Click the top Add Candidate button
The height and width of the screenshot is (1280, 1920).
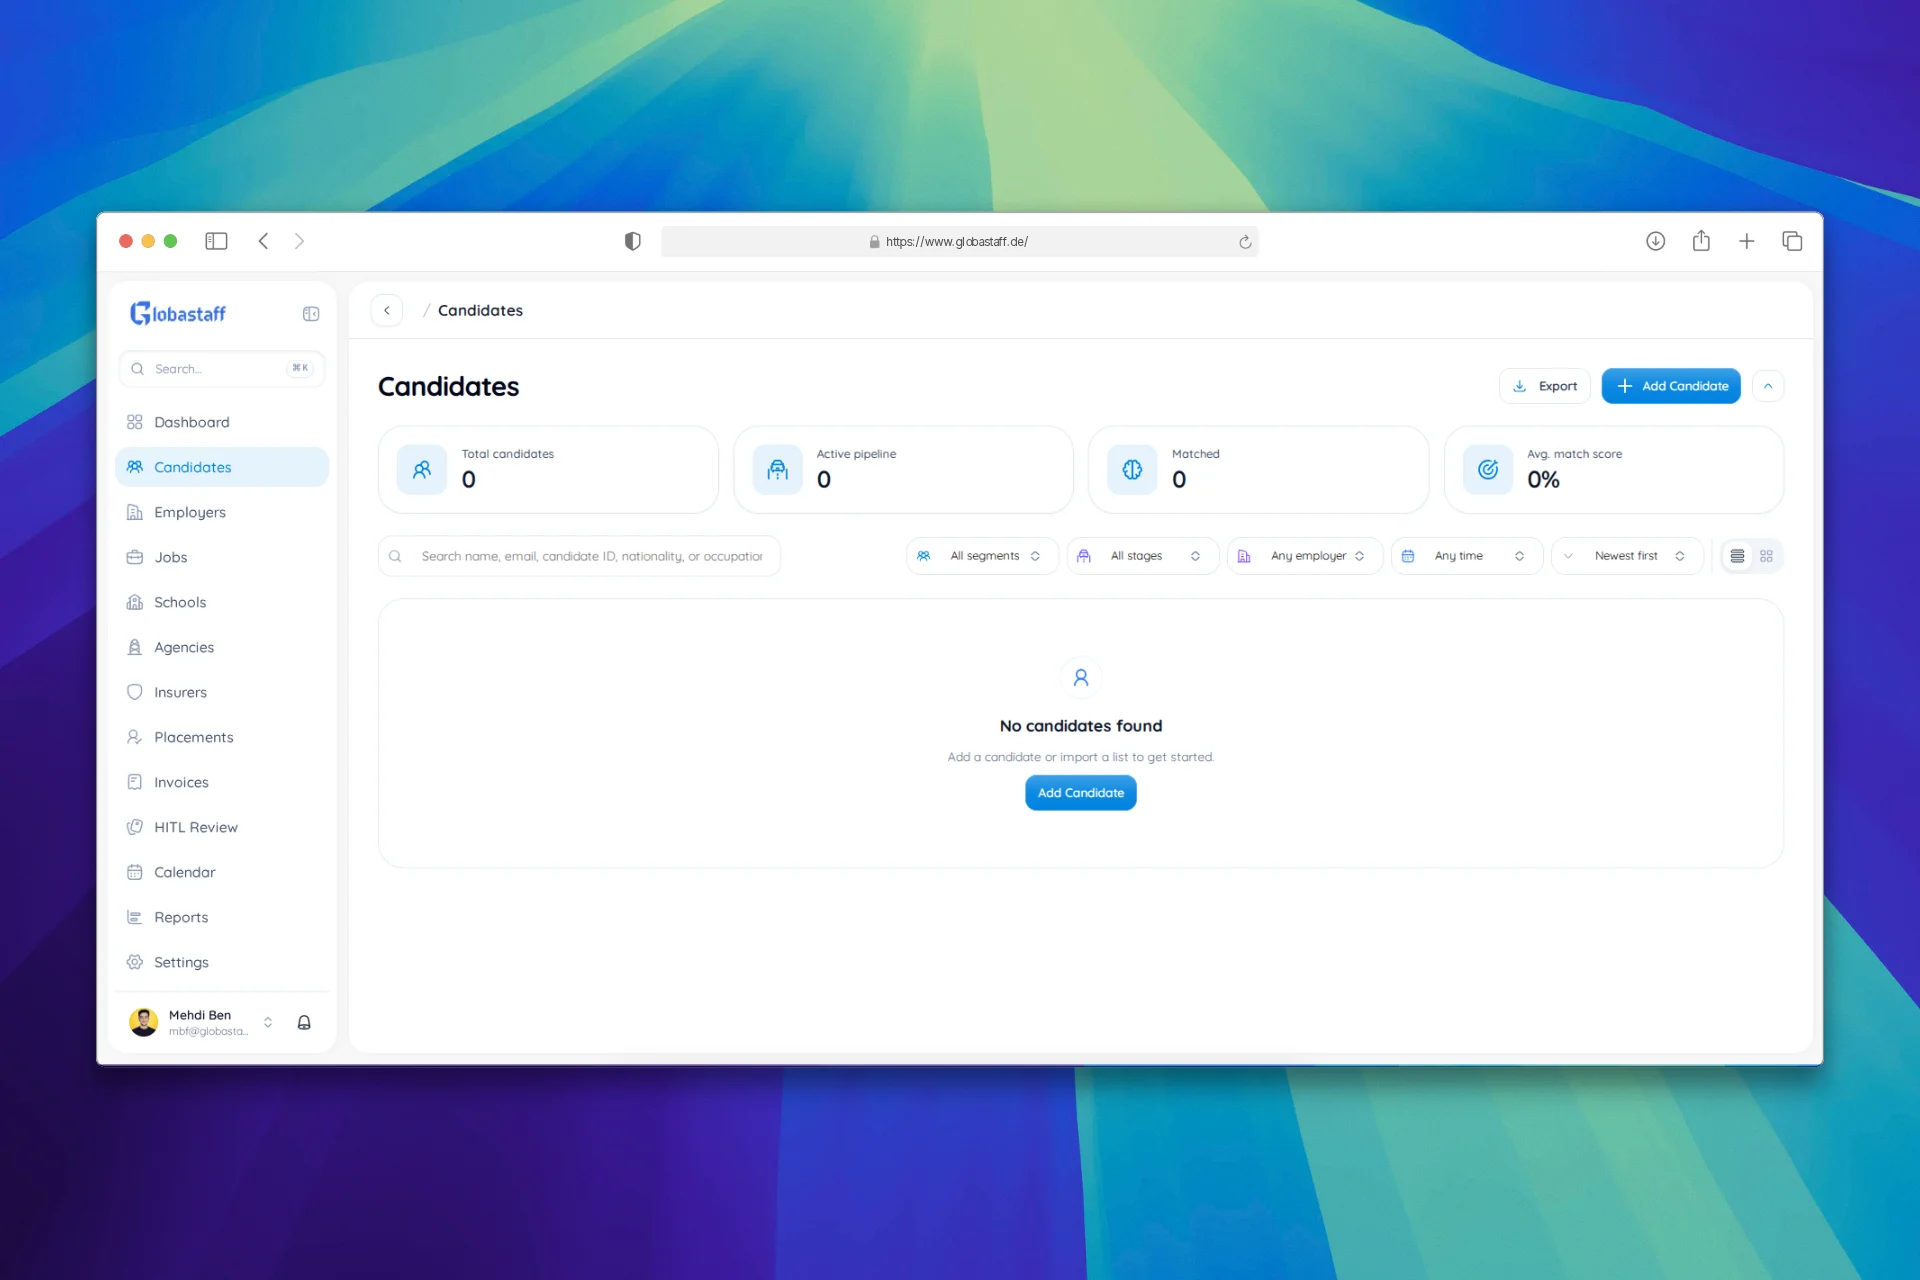pyautogui.click(x=1671, y=386)
